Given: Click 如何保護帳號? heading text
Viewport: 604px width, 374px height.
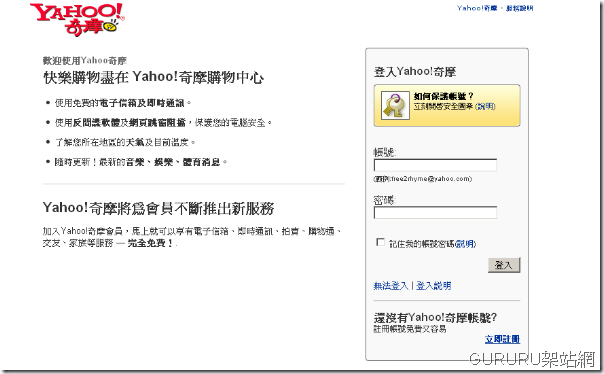Looking at the screenshot, I should pyautogui.click(x=443, y=96).
